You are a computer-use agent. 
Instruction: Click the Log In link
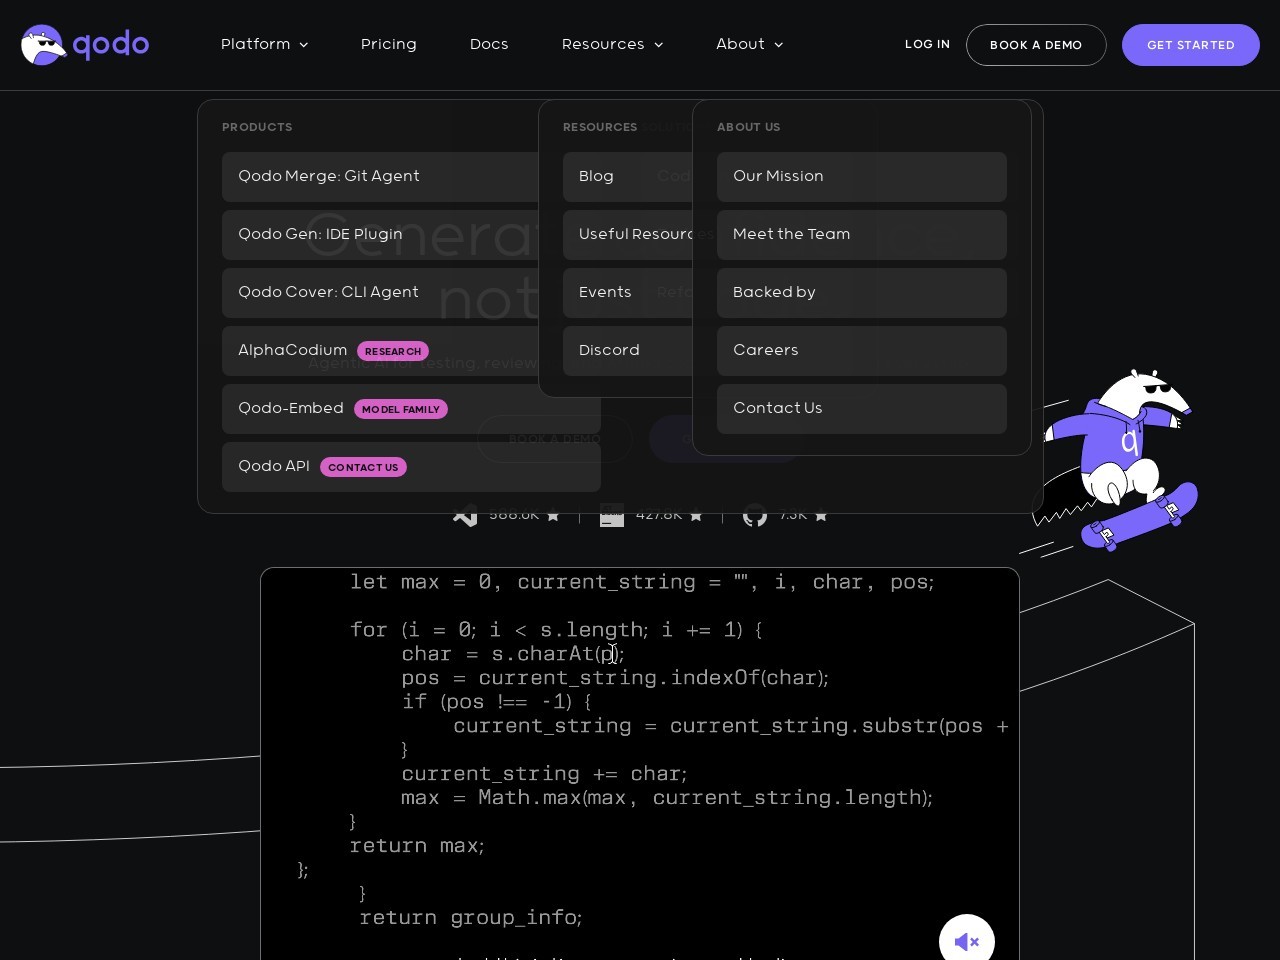[x=927, y=45]
